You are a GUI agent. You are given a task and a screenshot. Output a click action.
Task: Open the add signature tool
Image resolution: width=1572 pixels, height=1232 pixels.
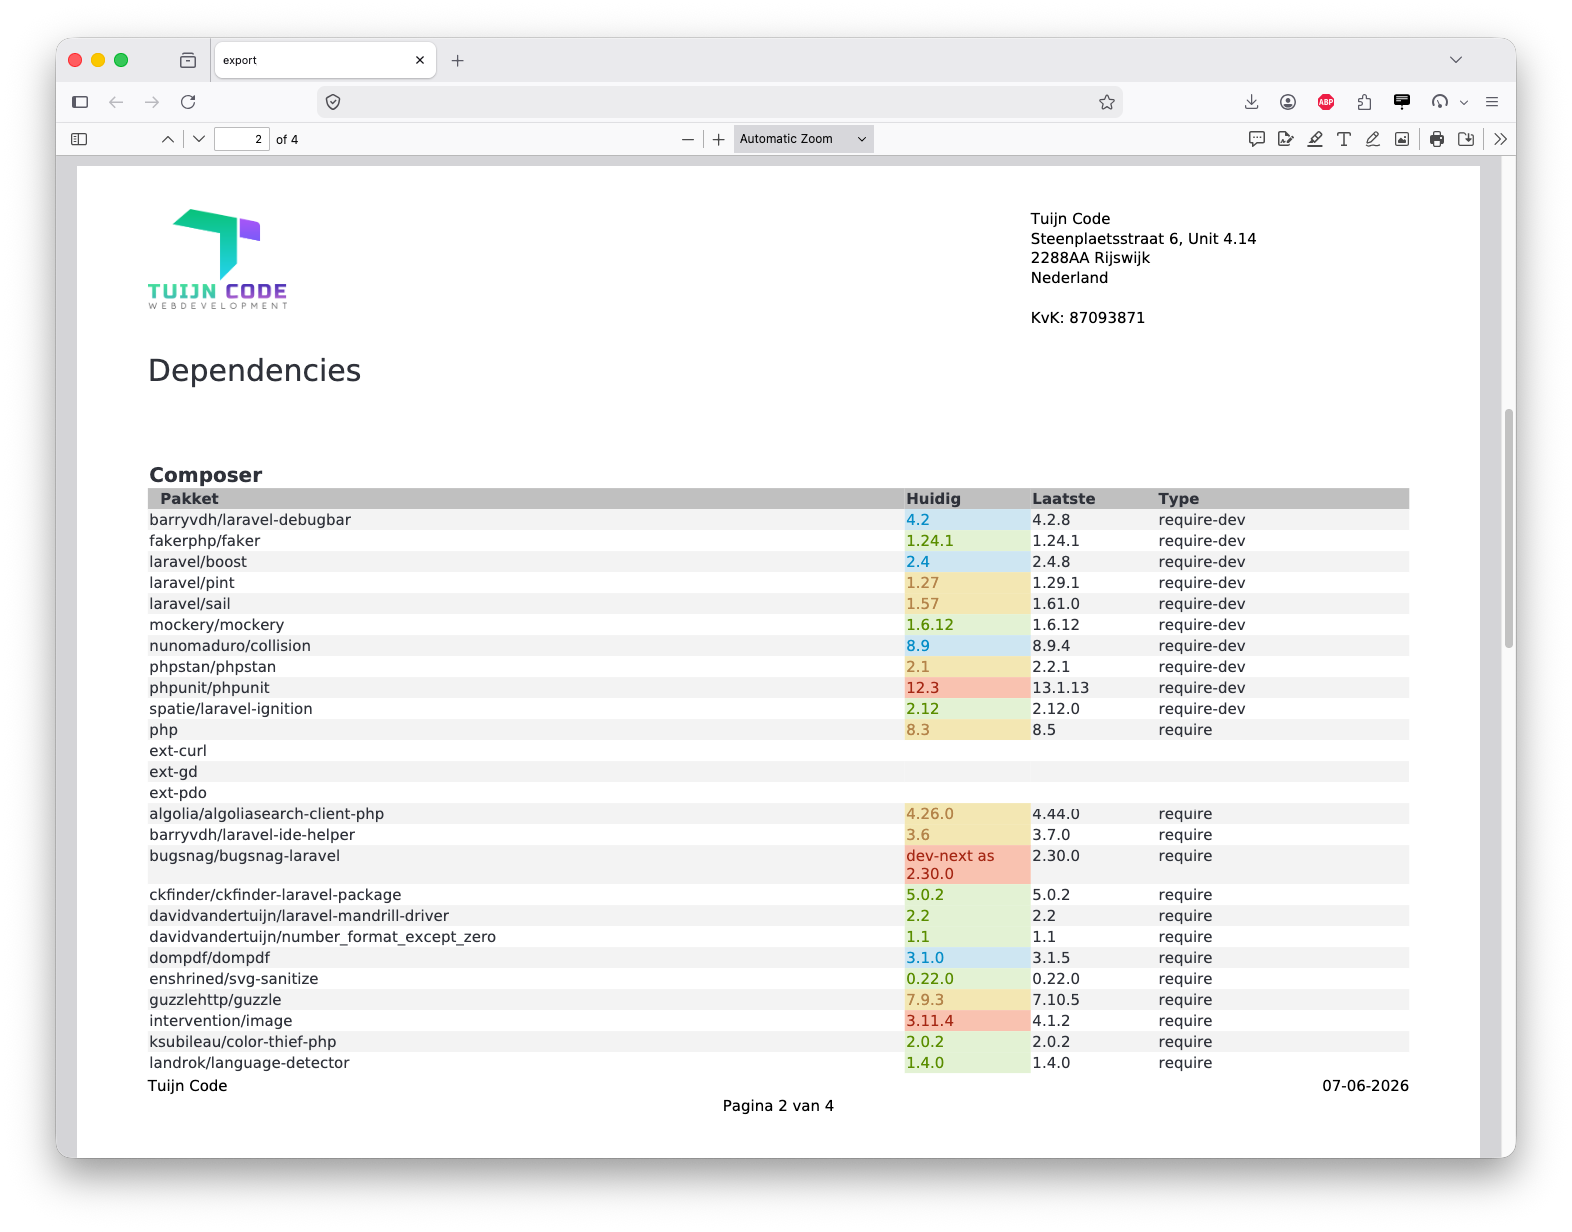click(1286, 139)
